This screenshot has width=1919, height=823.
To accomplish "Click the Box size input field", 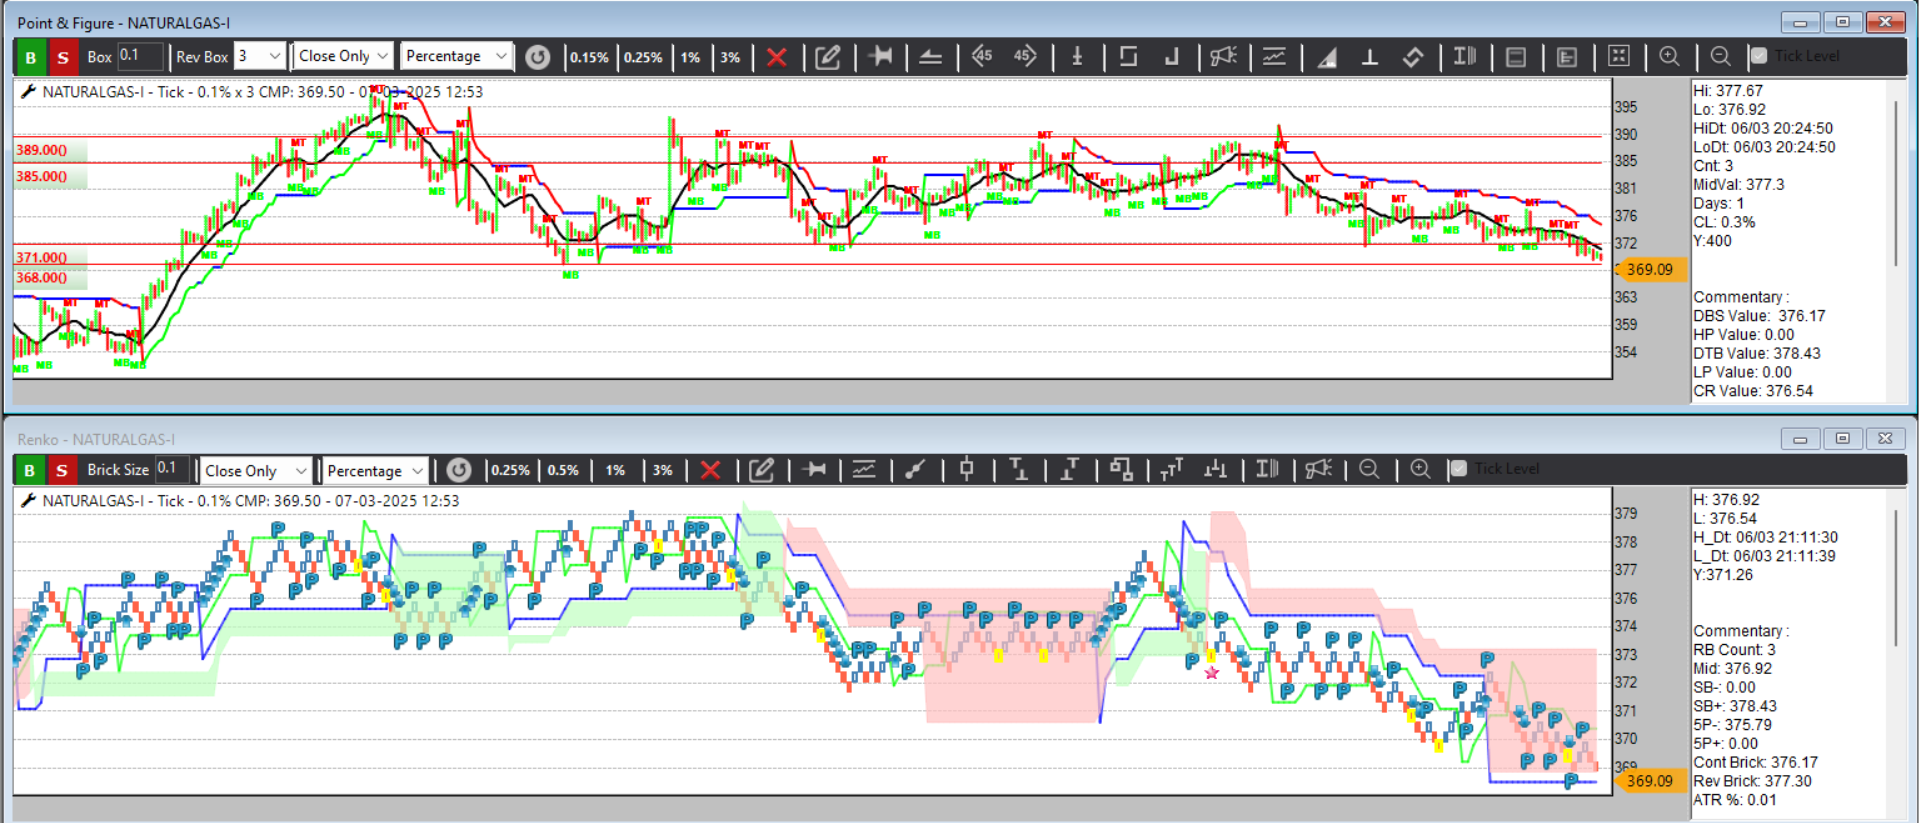I will 140,56.
